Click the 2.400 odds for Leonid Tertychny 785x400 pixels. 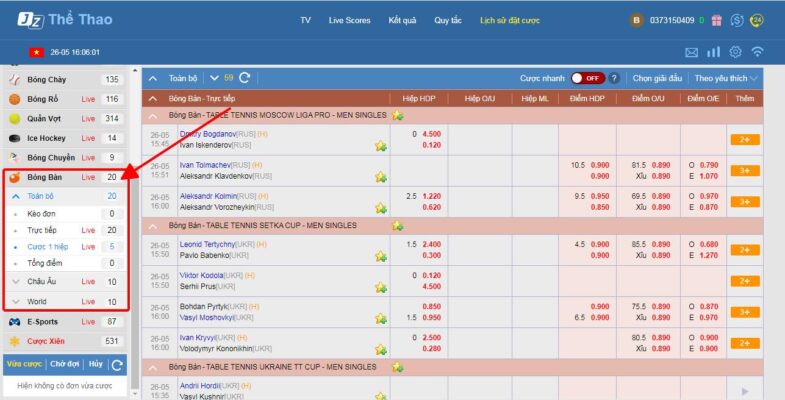point(431,244)
